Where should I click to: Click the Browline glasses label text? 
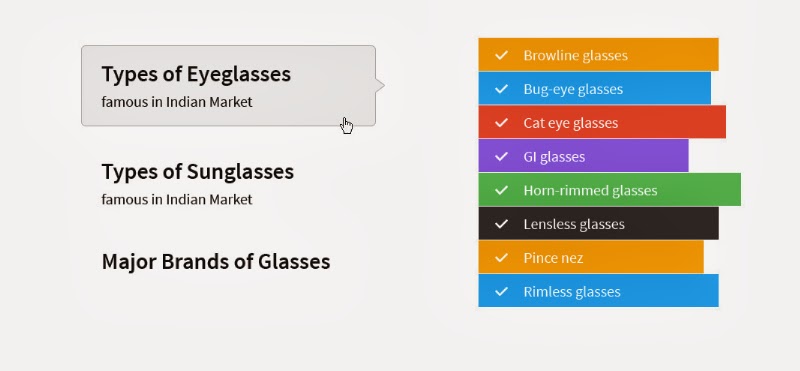[x=576, y=55]
